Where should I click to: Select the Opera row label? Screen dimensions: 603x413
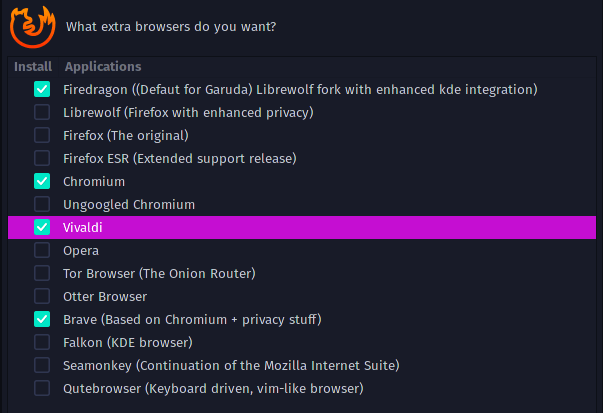(81, 251)
